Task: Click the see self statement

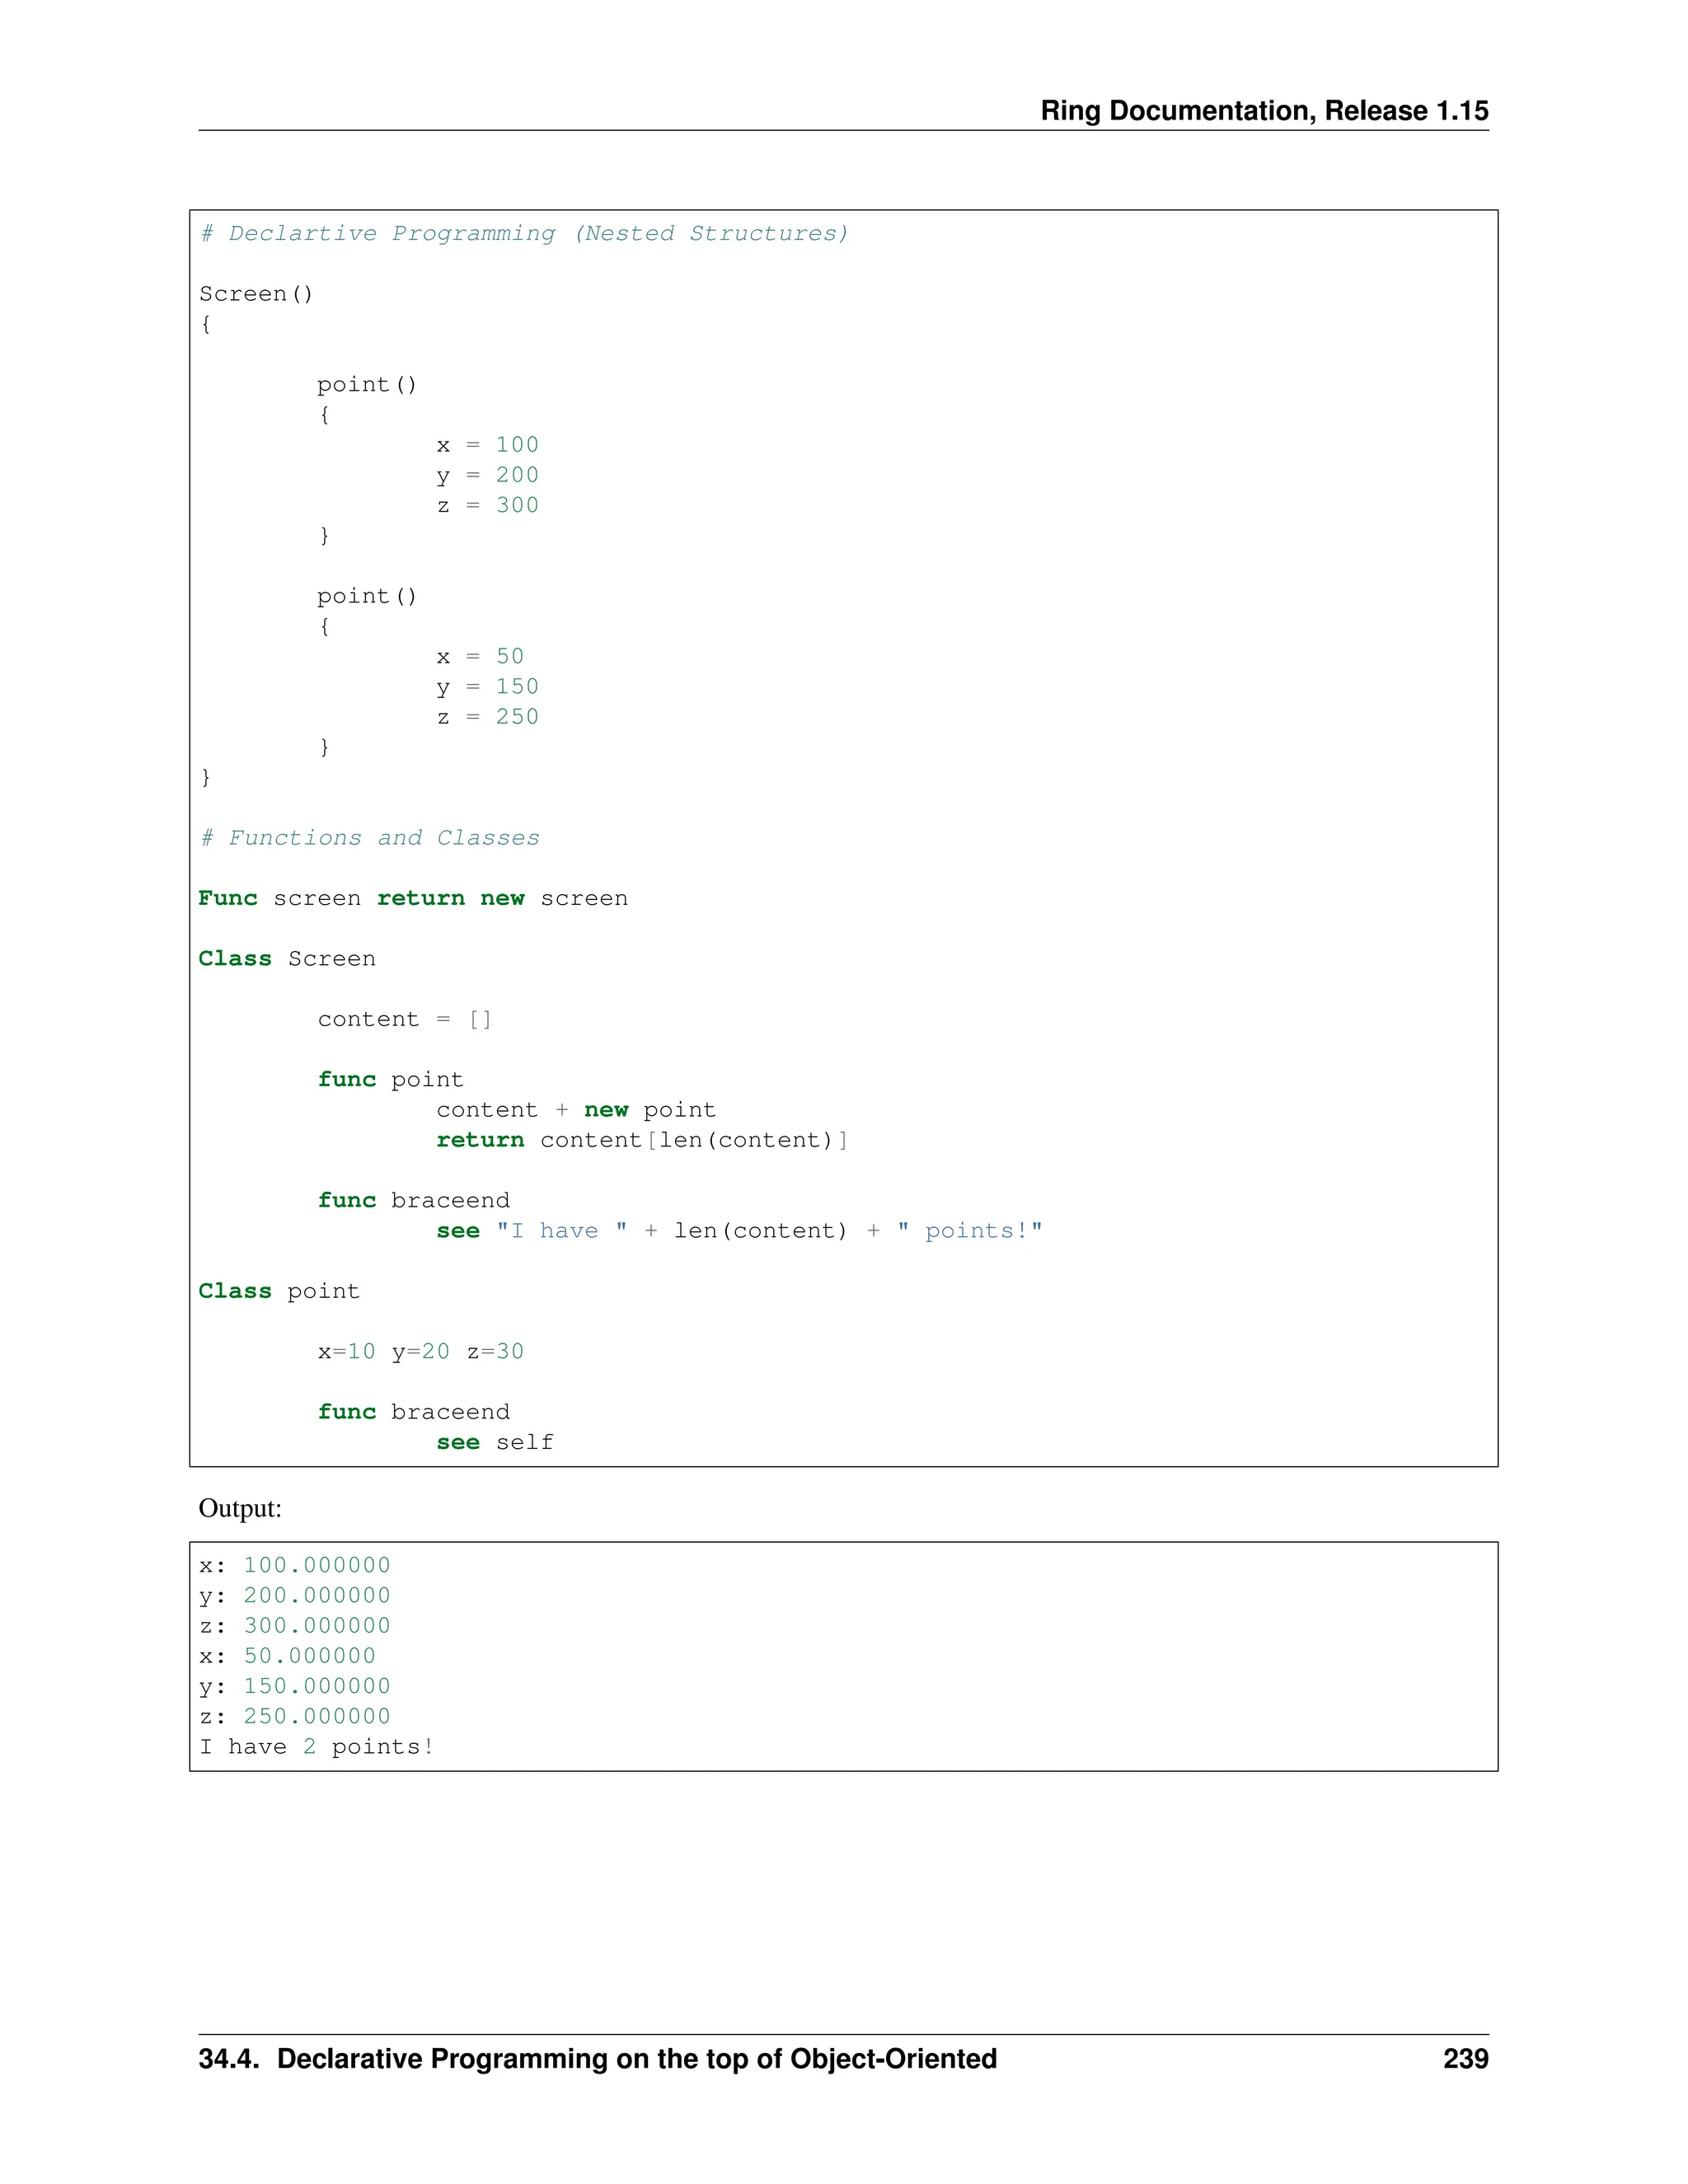Action: tap(494, 1442)
